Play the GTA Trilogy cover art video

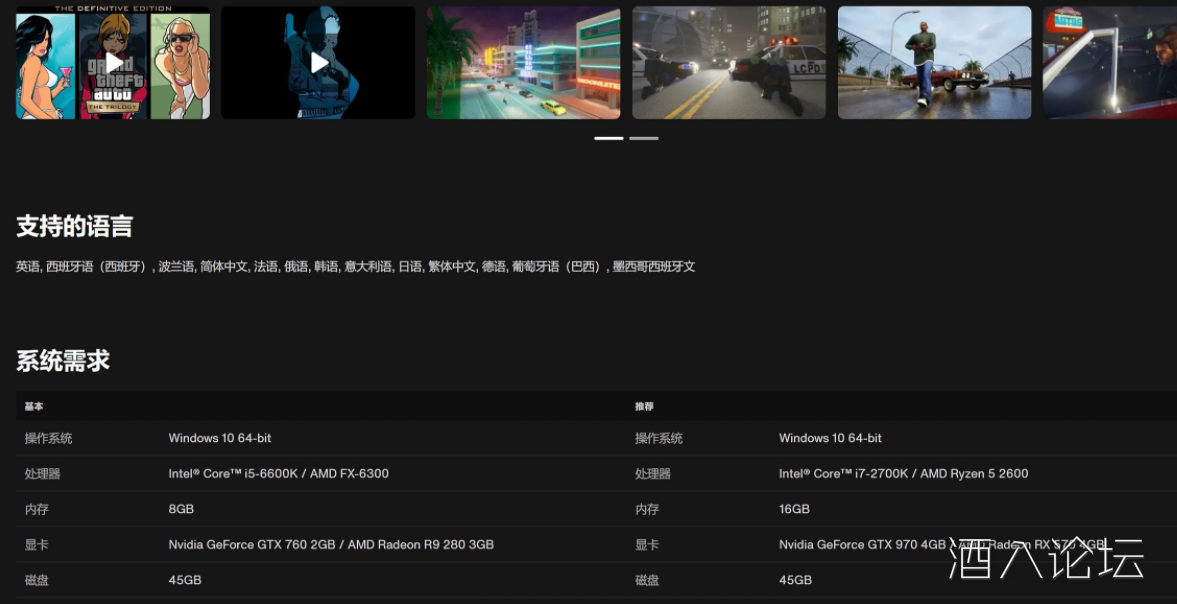coord(113,62)
